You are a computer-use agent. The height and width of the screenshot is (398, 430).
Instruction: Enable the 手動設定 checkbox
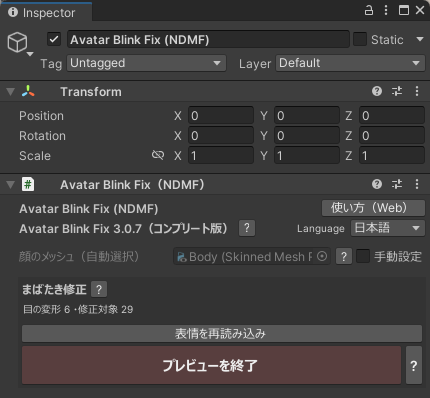[363, 256]
